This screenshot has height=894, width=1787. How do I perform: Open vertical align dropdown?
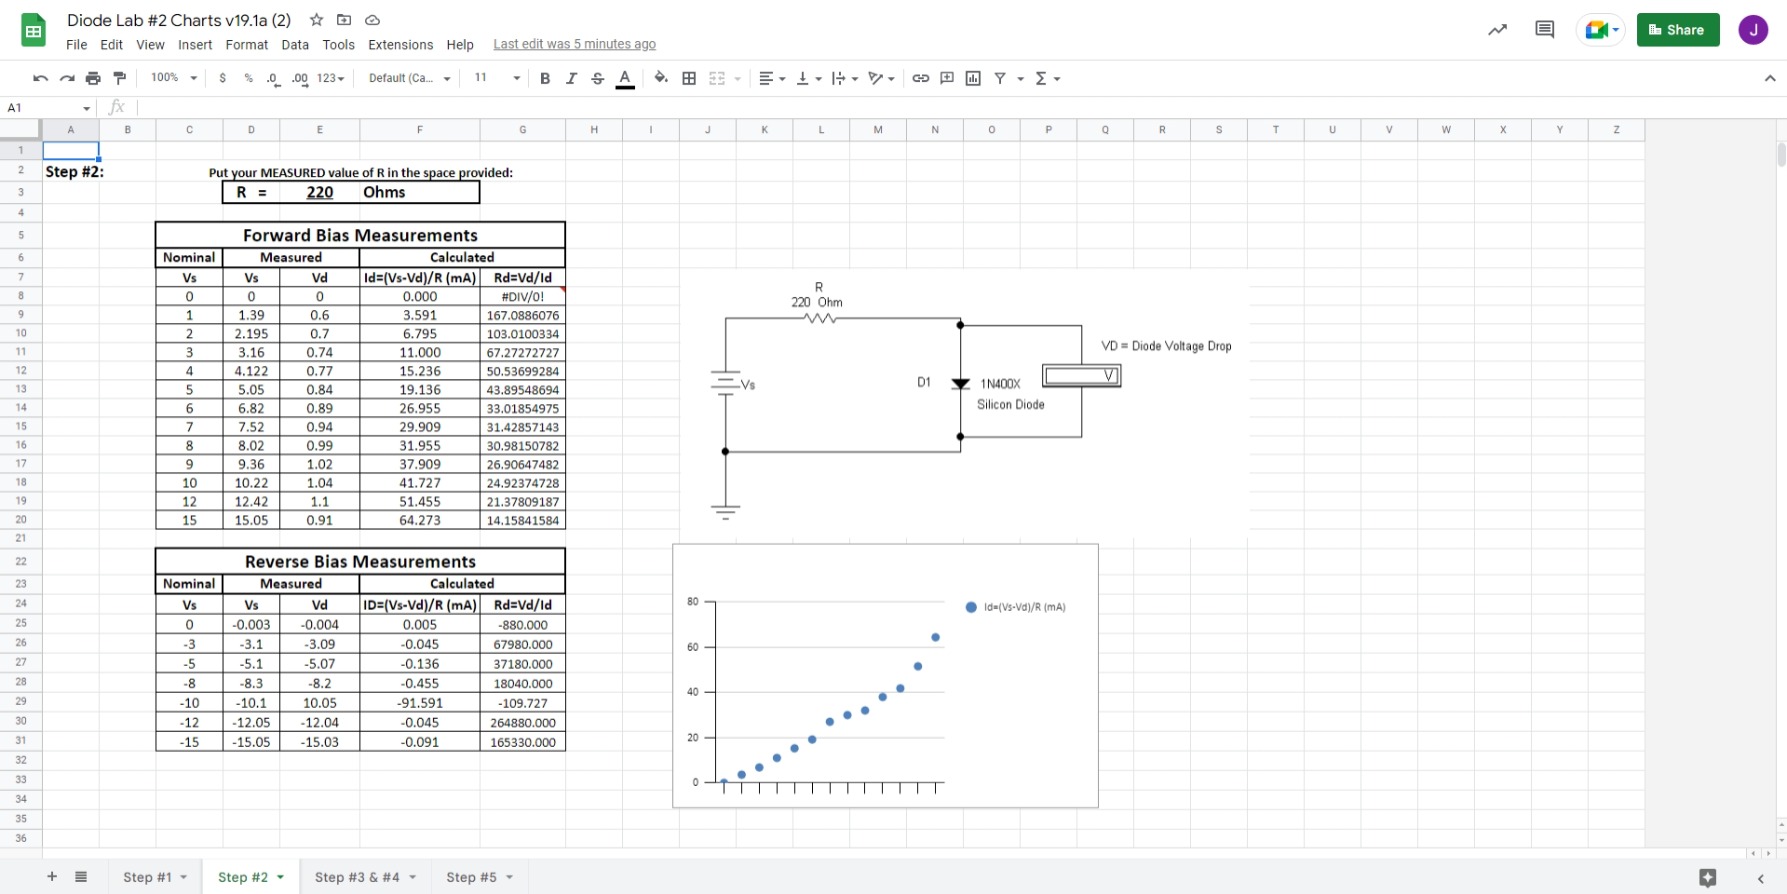(809, 78)
